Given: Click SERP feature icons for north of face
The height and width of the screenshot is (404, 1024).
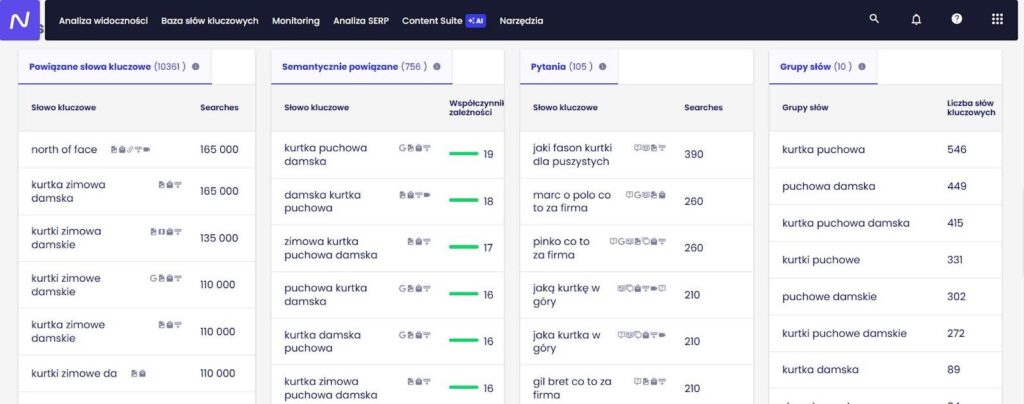Looking at the screenshot, I should click(130, 149).
